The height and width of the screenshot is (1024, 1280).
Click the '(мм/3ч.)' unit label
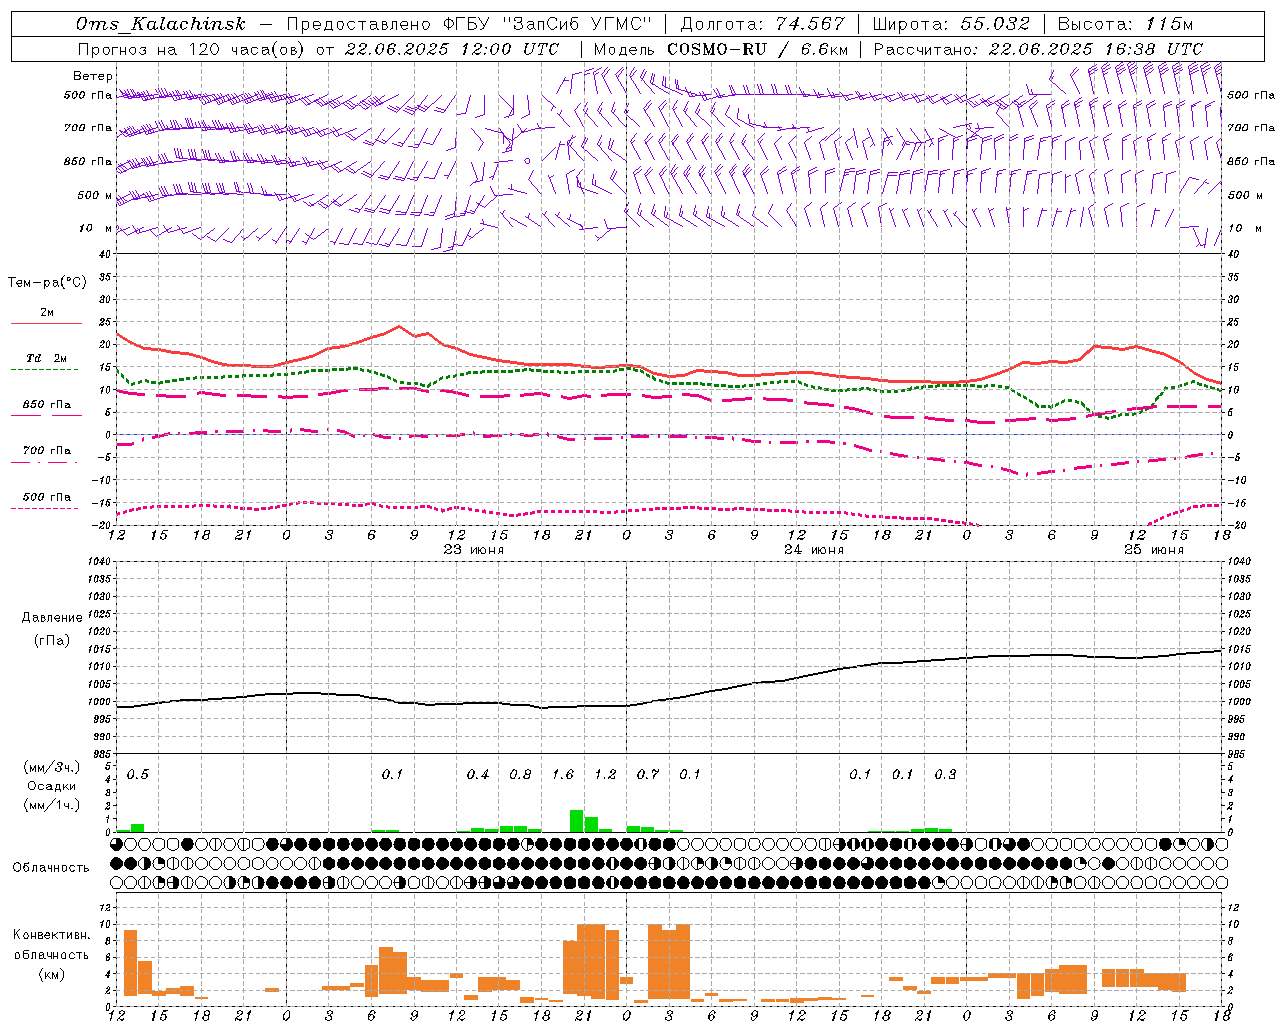(51, 767)
